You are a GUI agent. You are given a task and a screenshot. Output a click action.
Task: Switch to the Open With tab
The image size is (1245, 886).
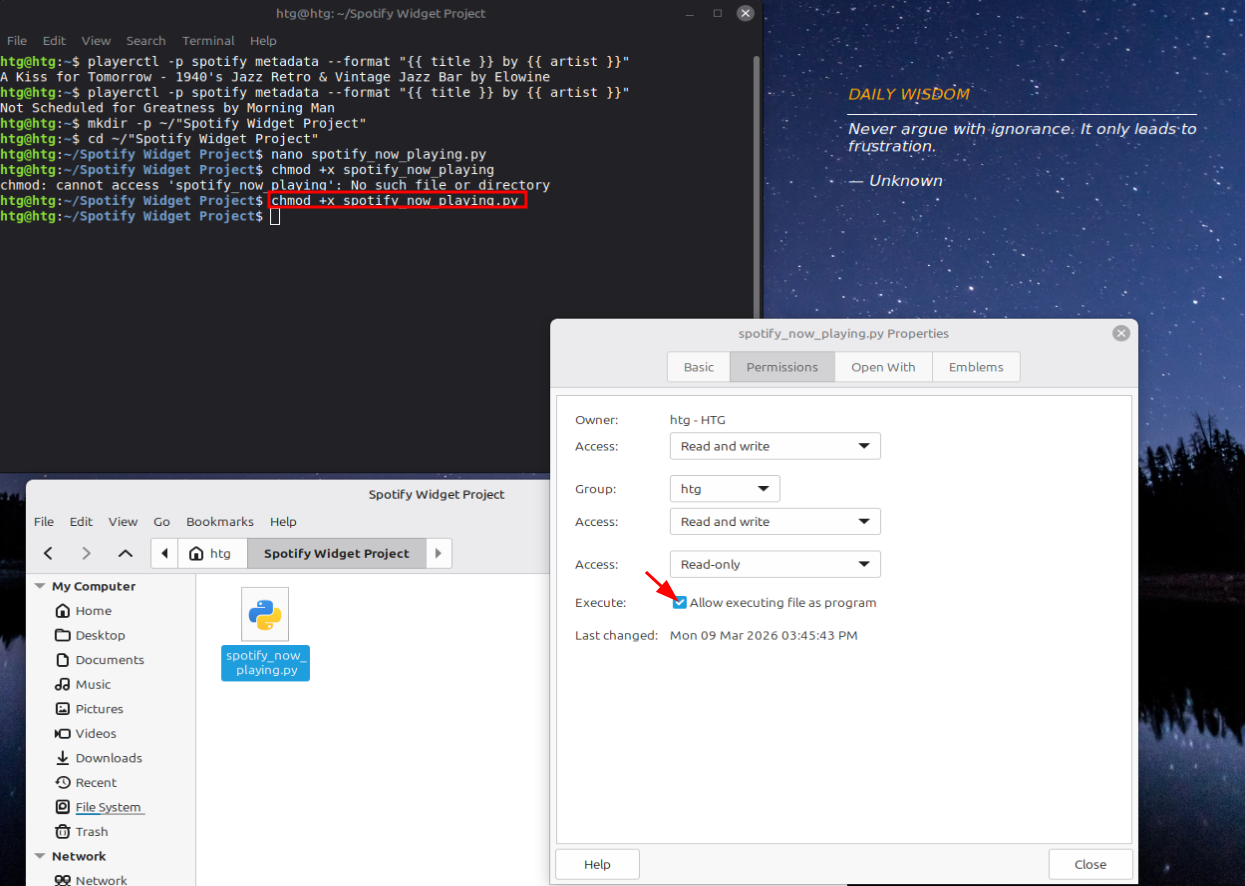pos(883,367)
